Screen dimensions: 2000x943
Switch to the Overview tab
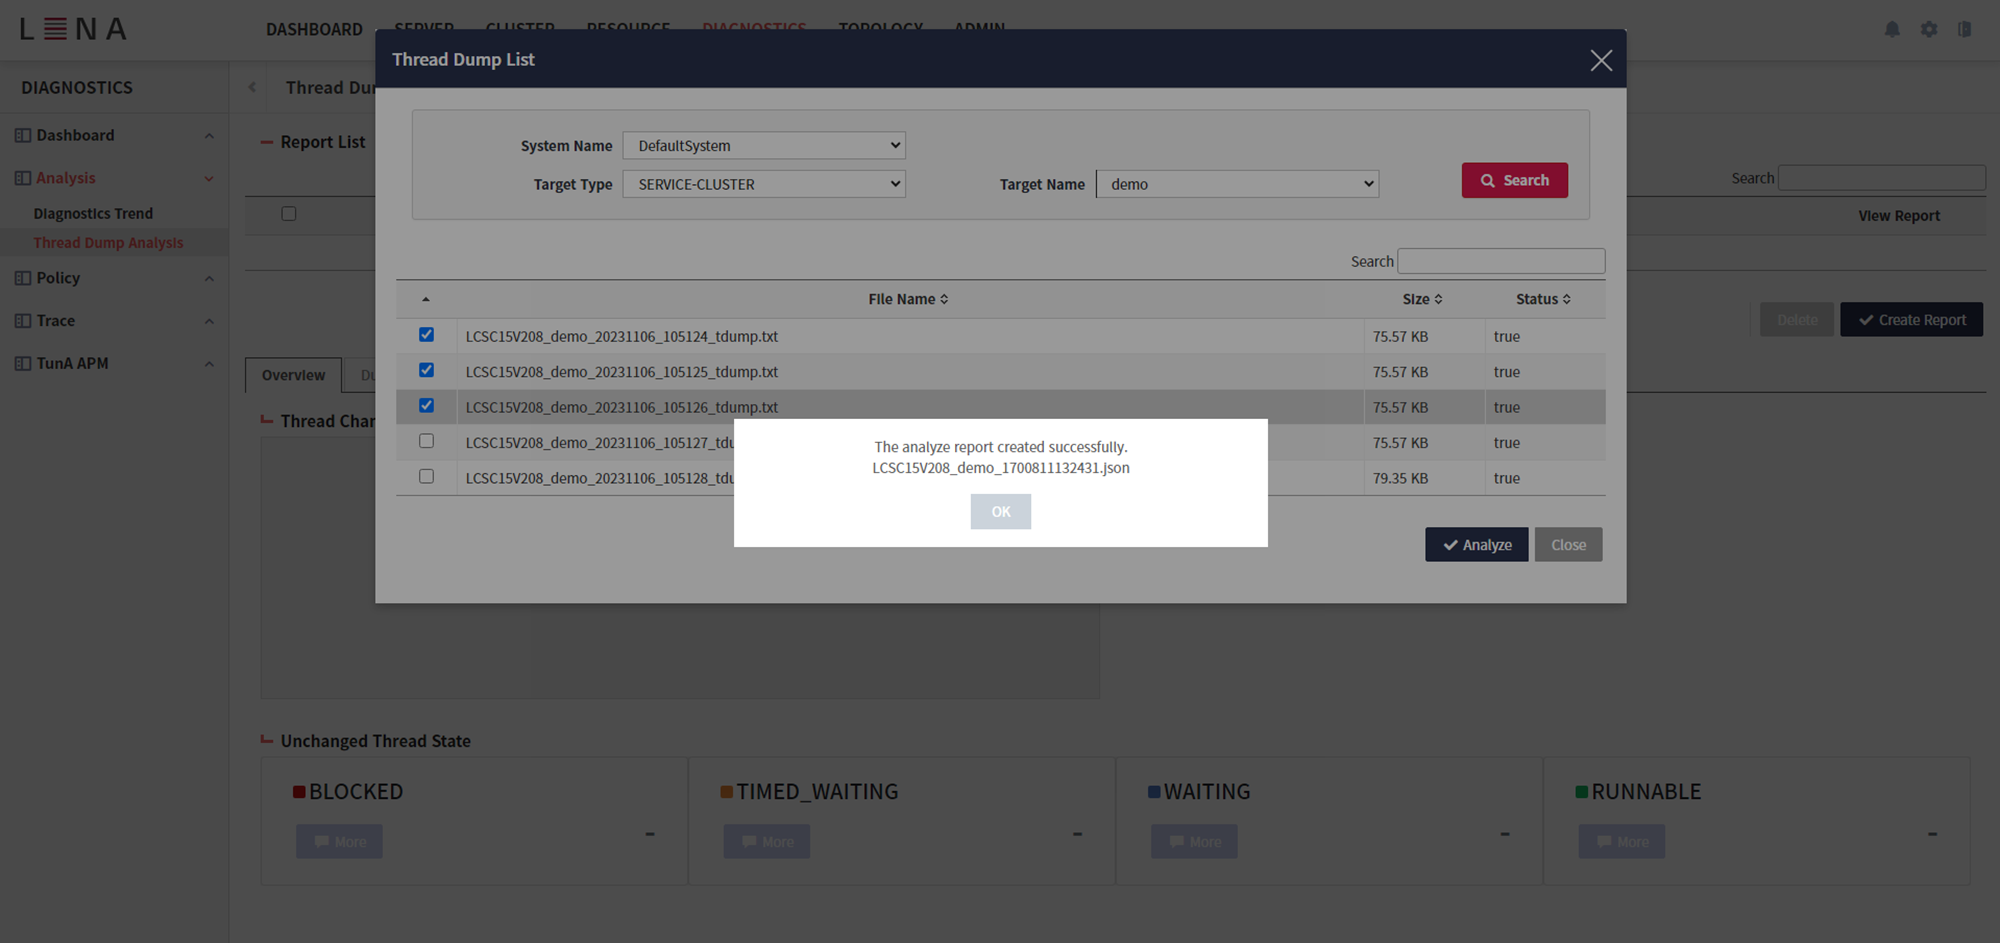click(292, 375)
